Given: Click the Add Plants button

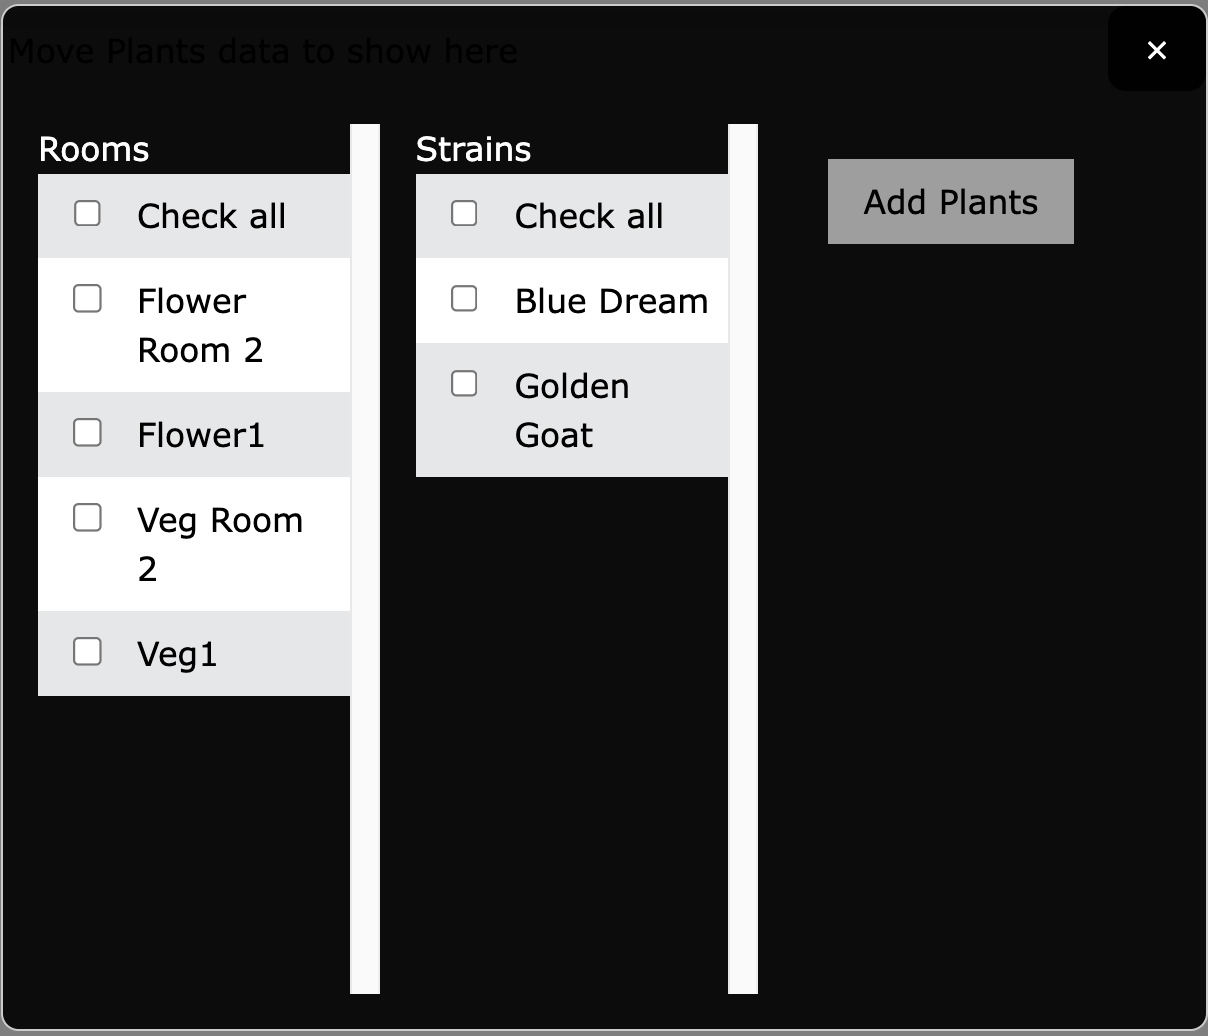Looking at the screenshot, I should click(950, 201).
